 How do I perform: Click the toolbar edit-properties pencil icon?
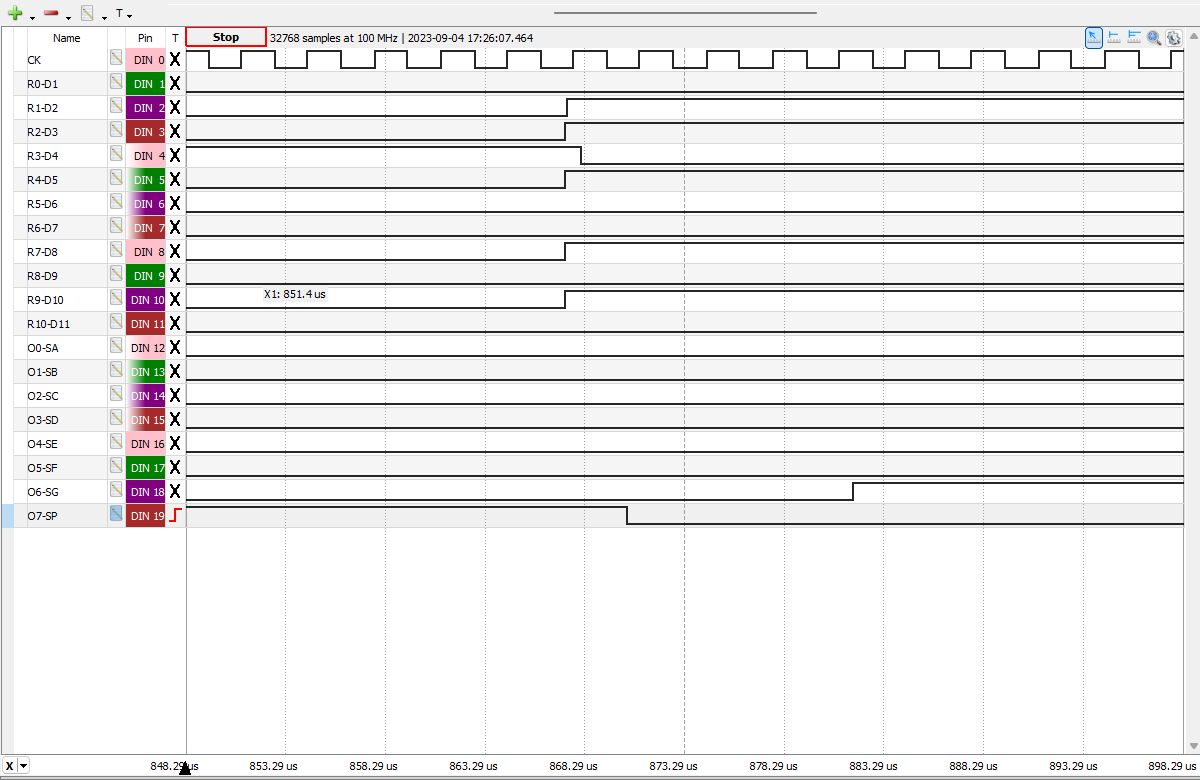pyautogui.click(x=87, y=14)
